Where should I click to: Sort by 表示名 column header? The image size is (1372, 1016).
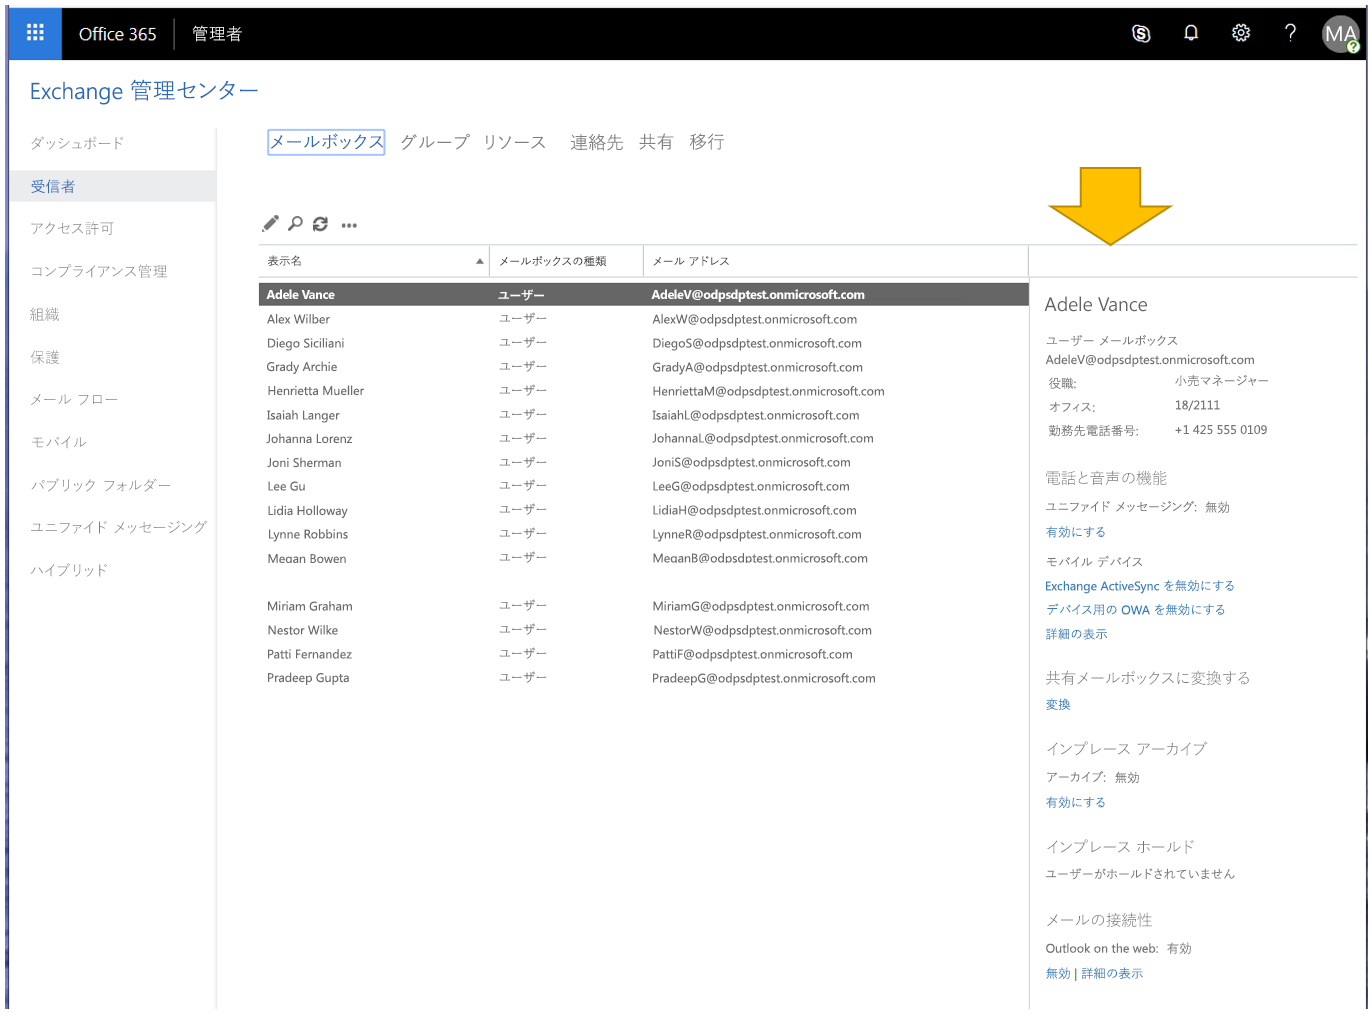tap(372, 261)
